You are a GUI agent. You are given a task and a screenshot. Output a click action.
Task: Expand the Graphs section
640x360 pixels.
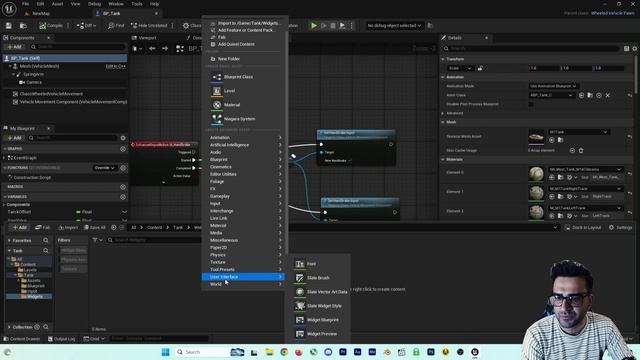pyautogui.click(x=4, y=149)
